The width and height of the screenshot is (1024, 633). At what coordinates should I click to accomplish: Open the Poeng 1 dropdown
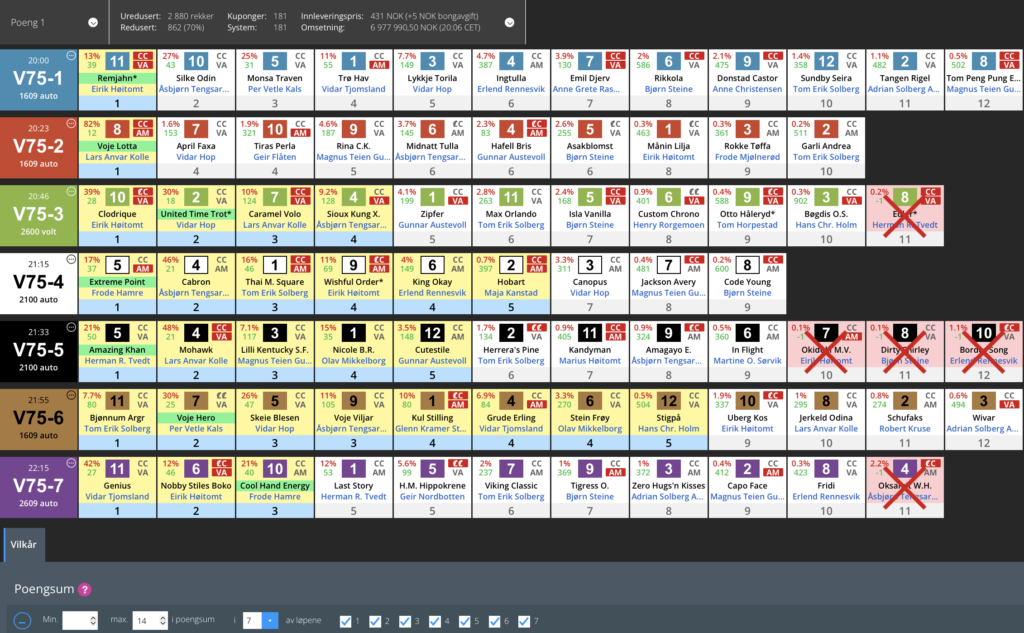tap(92, 22)
